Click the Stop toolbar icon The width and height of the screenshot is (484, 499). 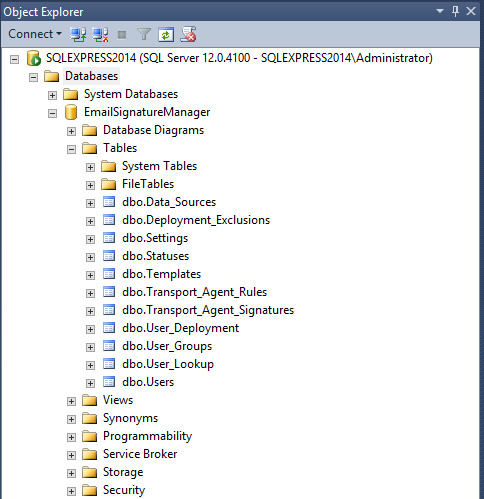pos(122,35)
